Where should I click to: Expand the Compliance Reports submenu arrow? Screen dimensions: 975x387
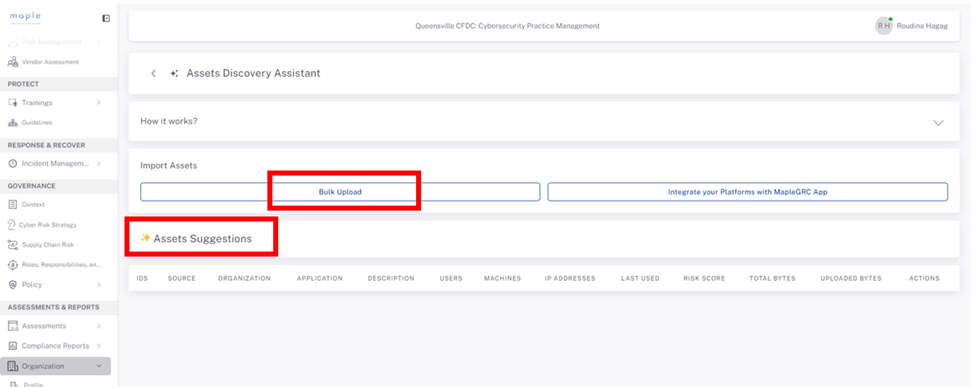coord(99,345)
